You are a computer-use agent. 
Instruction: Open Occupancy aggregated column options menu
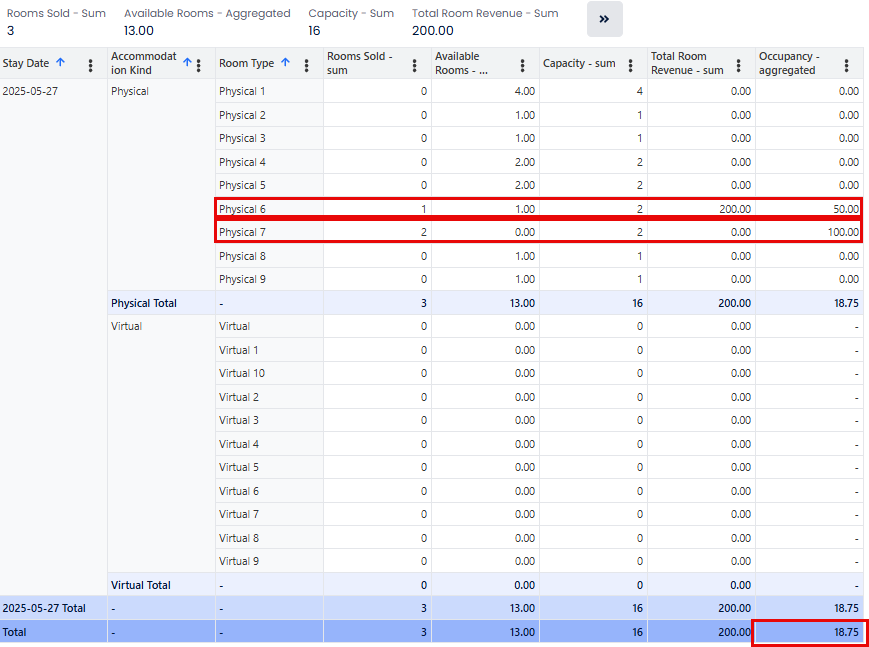[x=847, y=65]
